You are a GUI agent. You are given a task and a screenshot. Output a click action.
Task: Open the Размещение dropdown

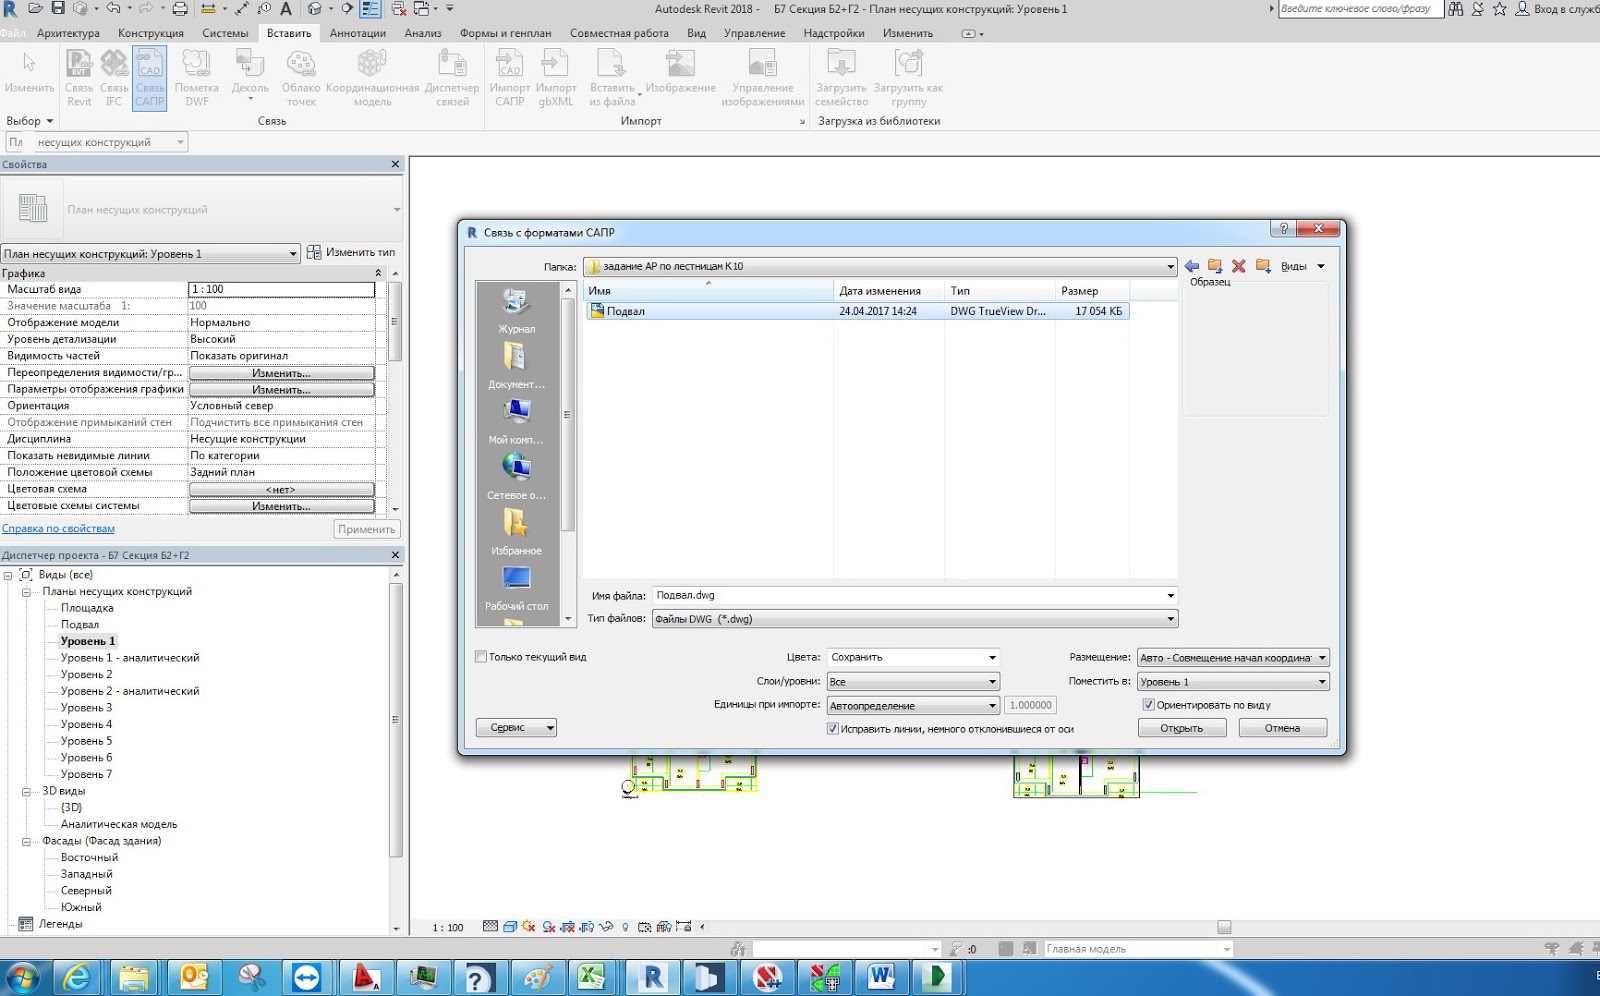tap(1233, 657)
